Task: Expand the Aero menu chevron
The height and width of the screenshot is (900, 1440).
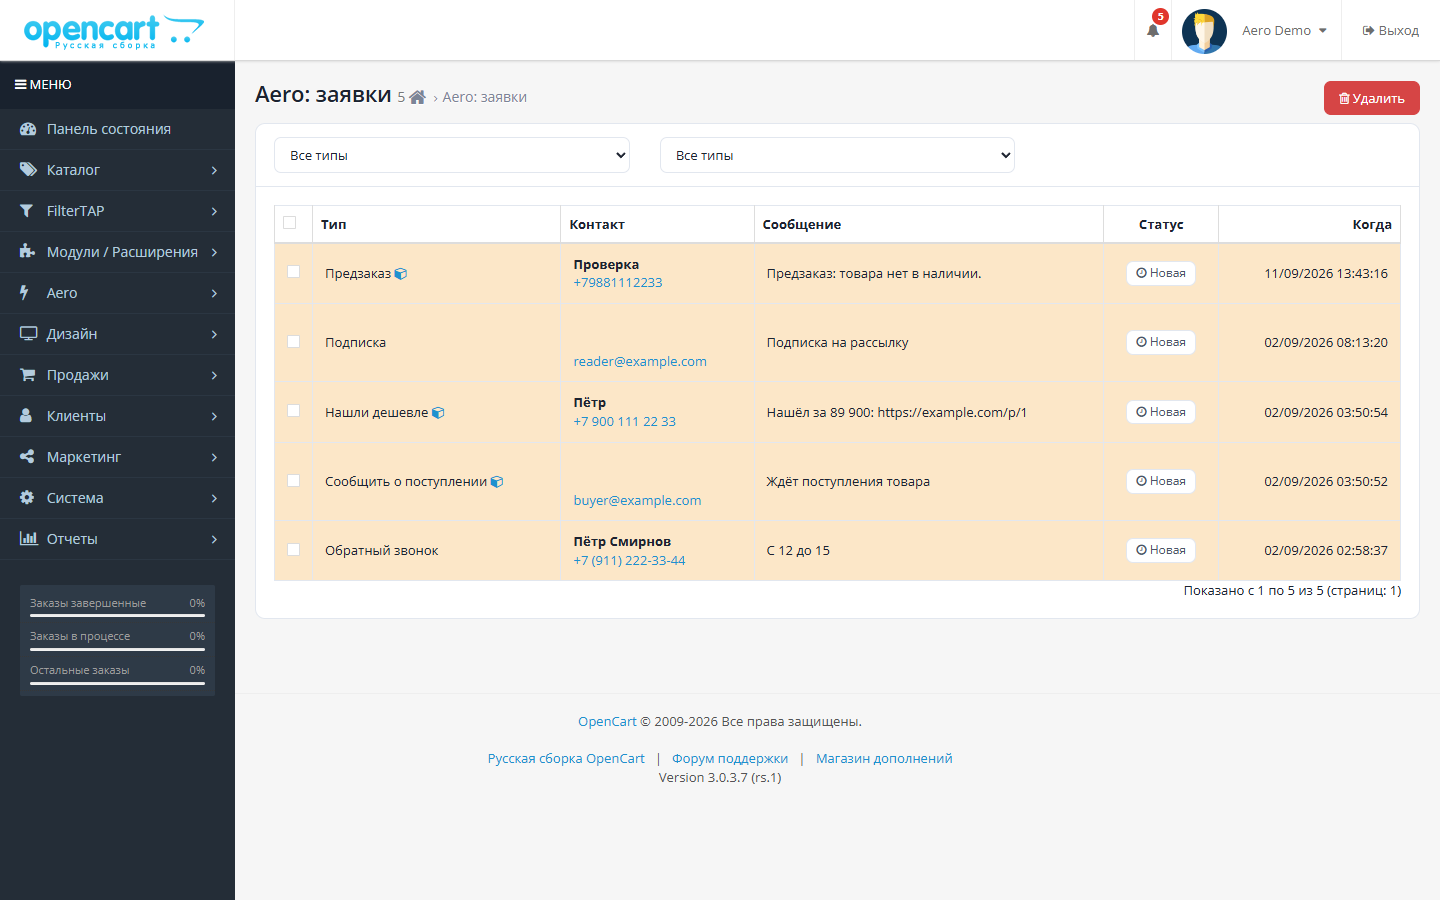Action: coord(214,294)
